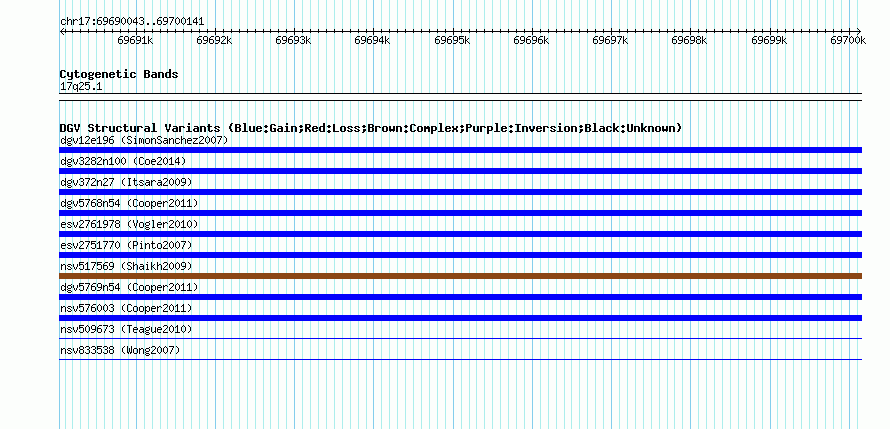Select the blue bar under dgv5768n54
Screen dimensions: 890x429
[460, 213]
